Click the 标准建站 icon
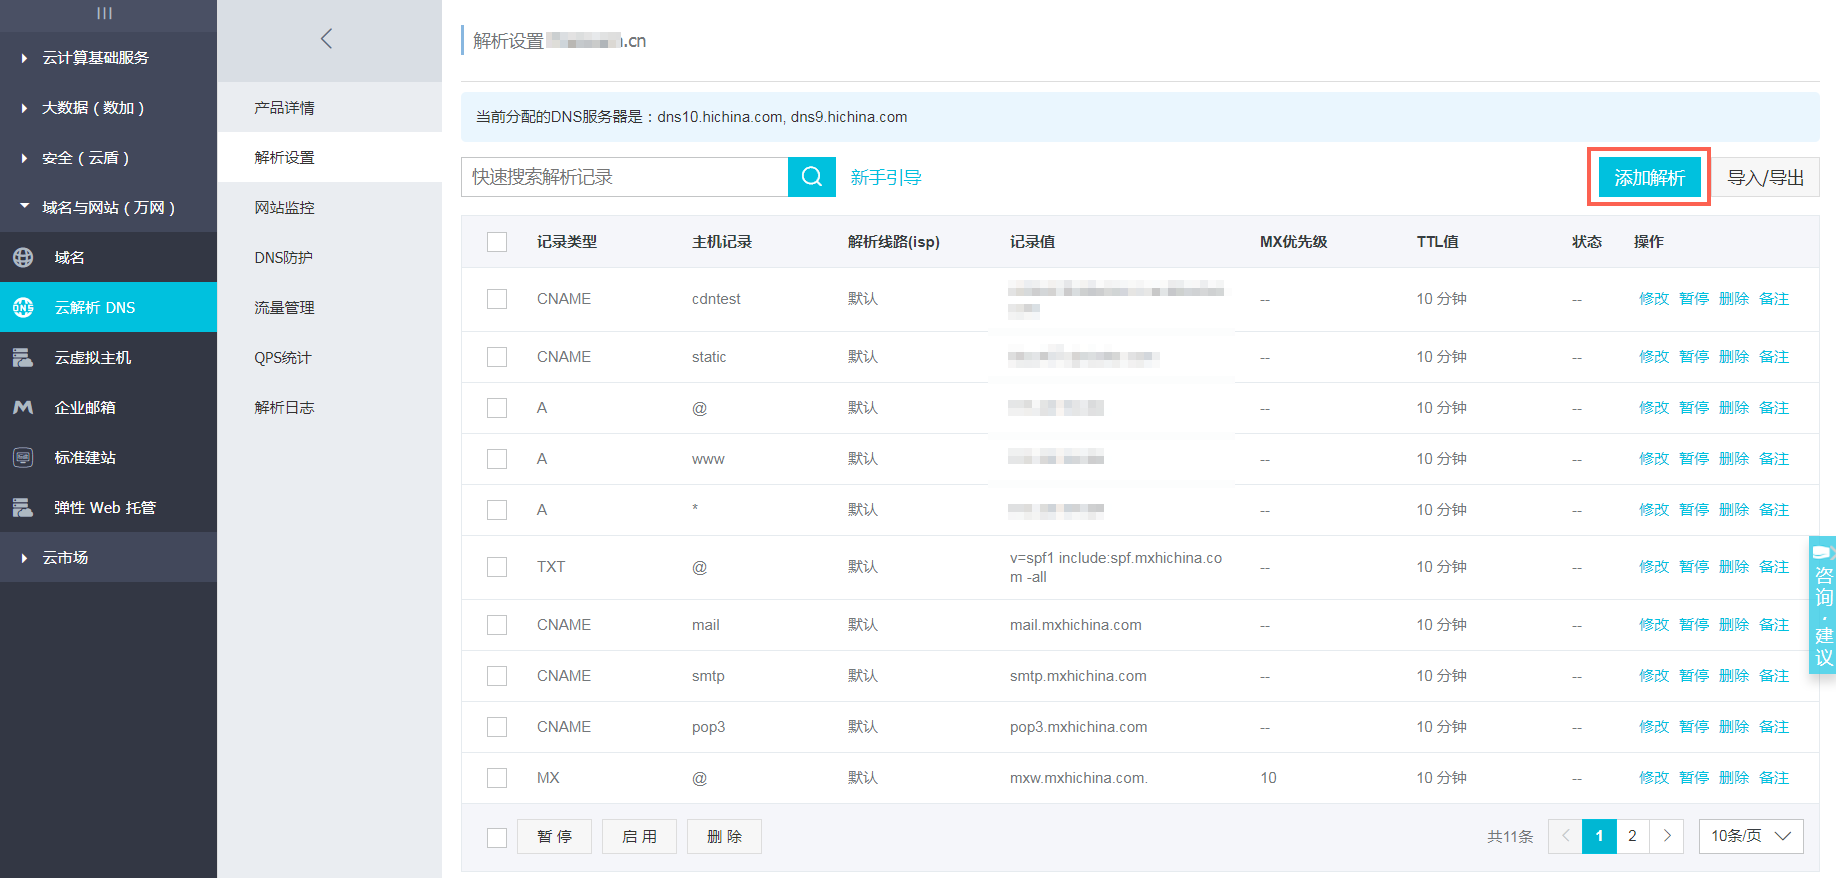This screenshot has height=878, width=1836. (23, 457)
